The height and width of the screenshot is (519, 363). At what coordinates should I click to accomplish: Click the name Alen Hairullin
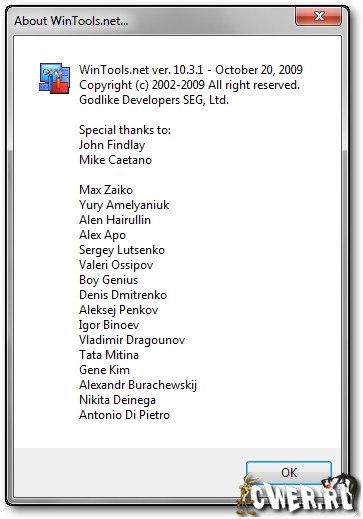(x=115, y=220)
